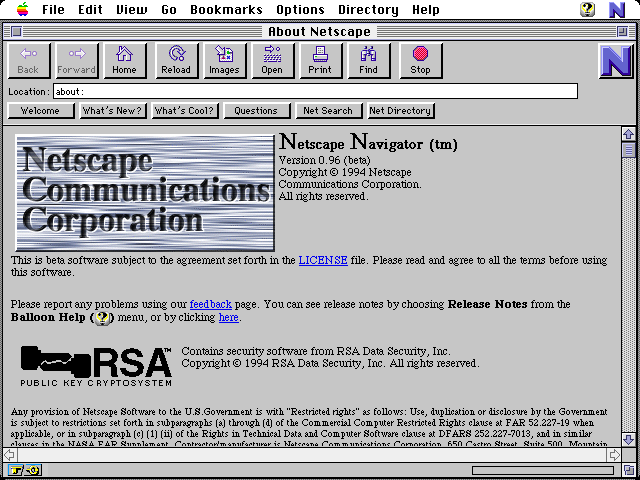Click the Net Search button
Image resolution: width=640 pixels, height=480 pixels.
pos(329,111)
